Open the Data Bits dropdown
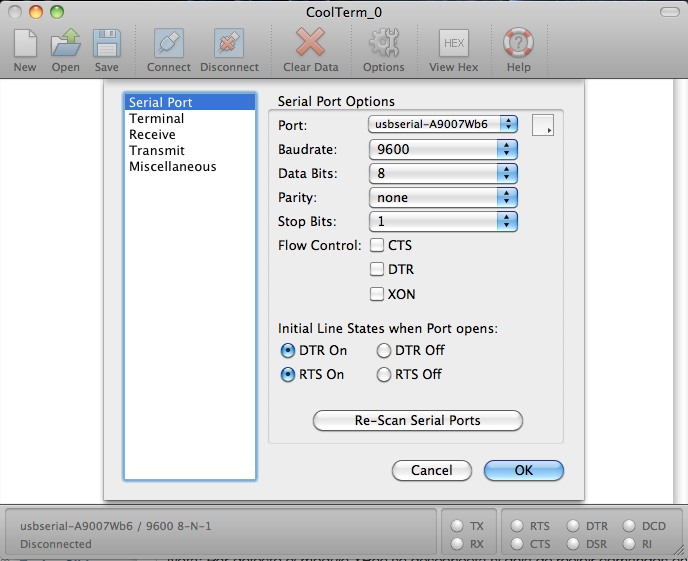The image size is (688, 561). (x=443, y=173)
